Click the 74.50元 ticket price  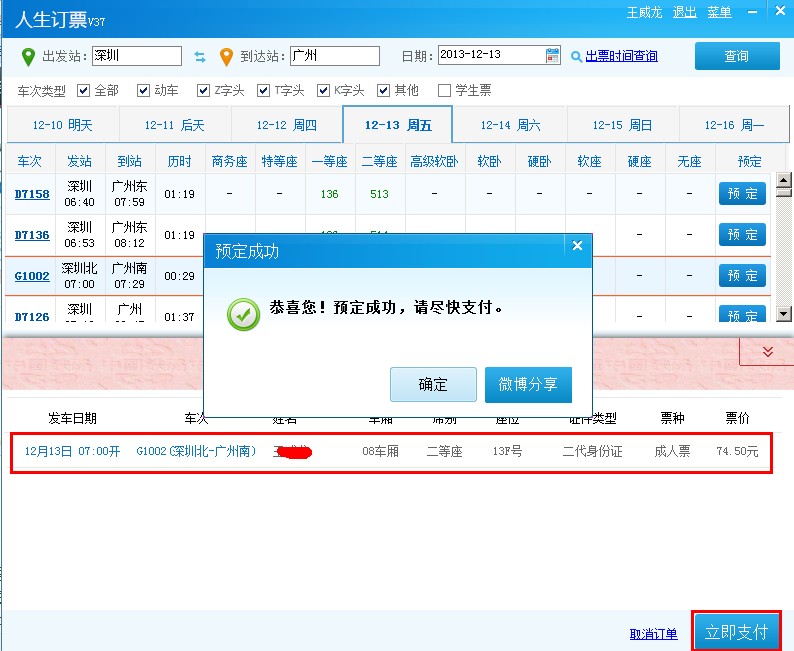tap(737, 451)
